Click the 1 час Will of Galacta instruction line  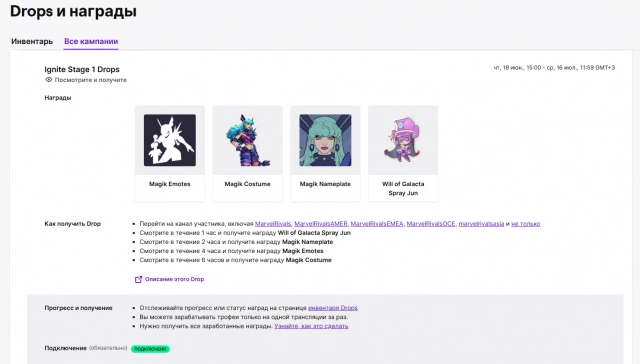[x=245, y=233]
